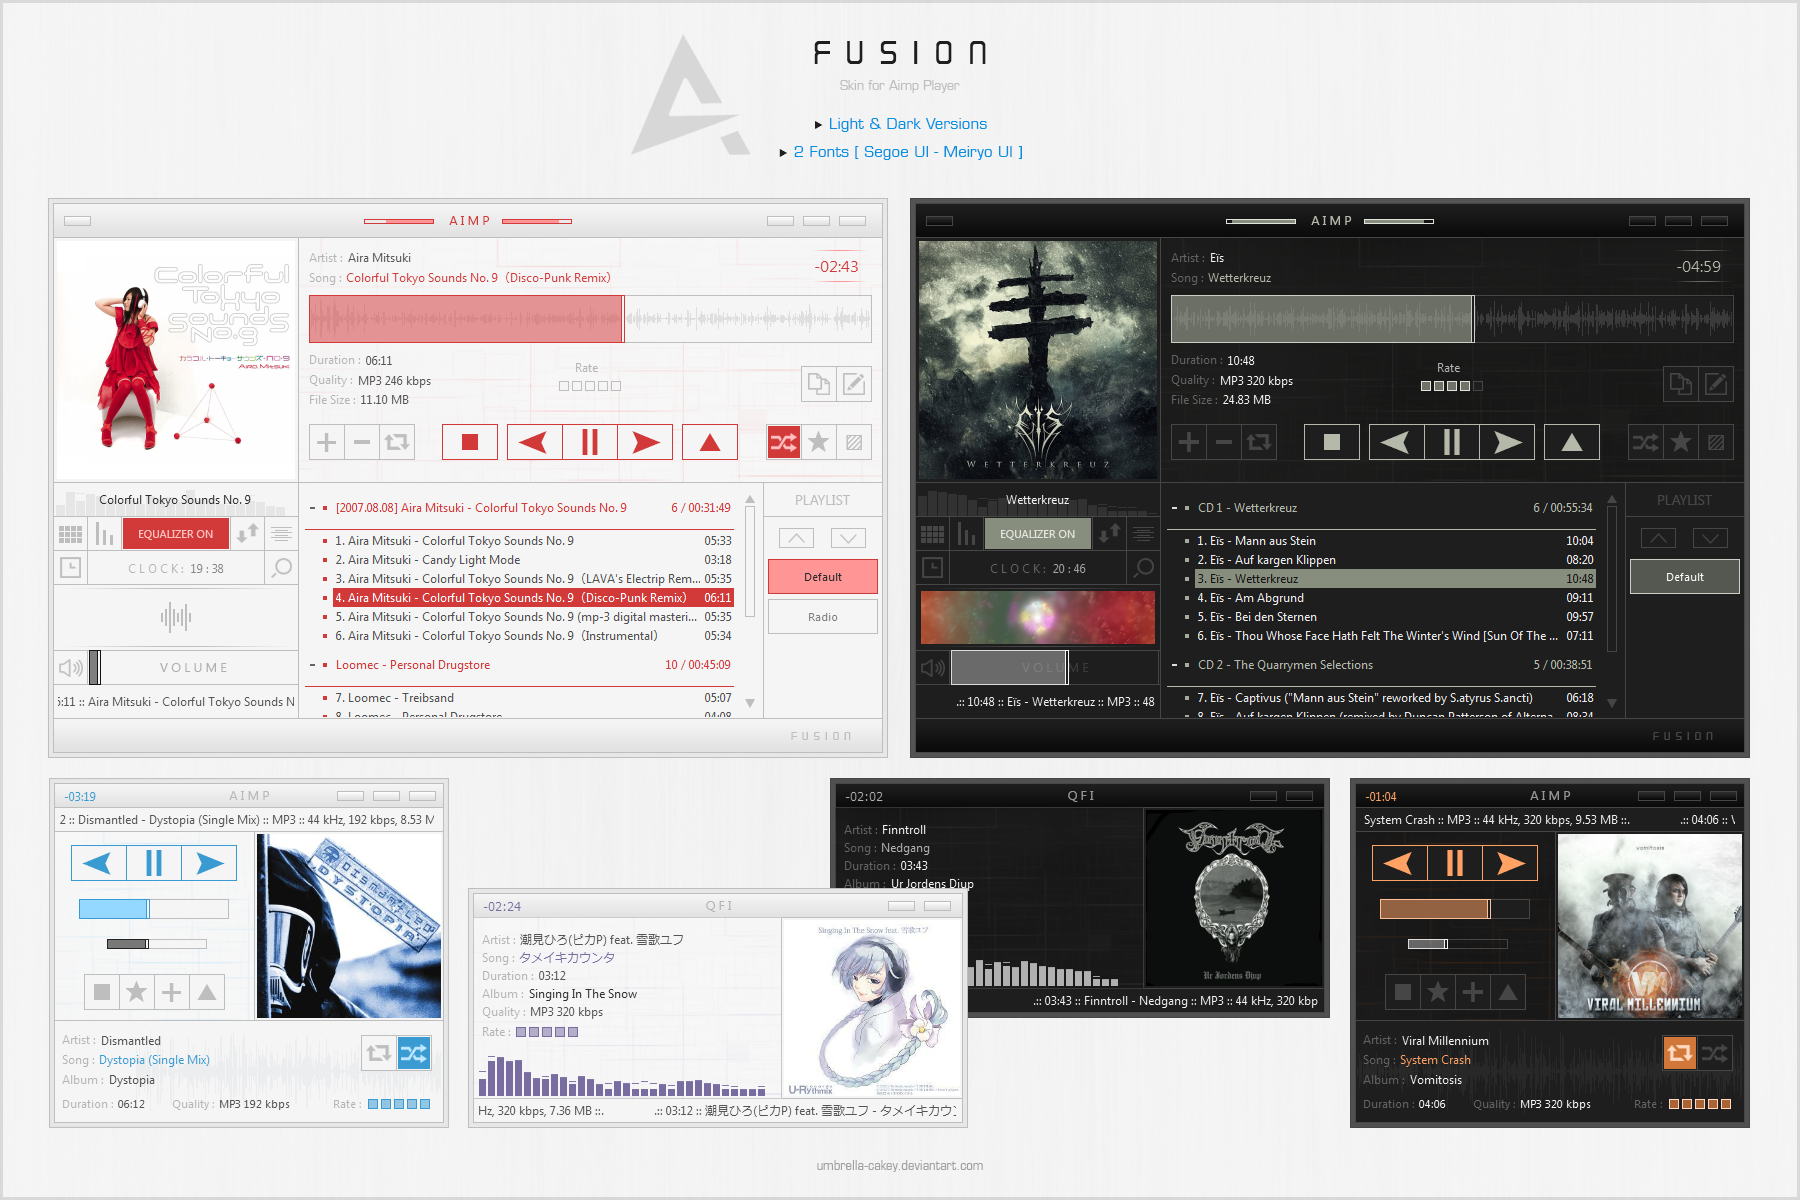Viewport: 1800px width, 1200px height.
Task: Stop playback in the dark Eis AIMP window
Action: (x=1332, y=442)
